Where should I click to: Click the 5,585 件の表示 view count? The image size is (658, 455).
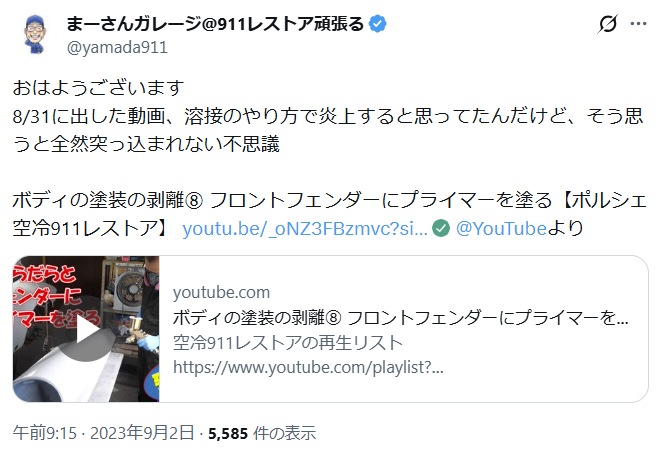[262, 433]
